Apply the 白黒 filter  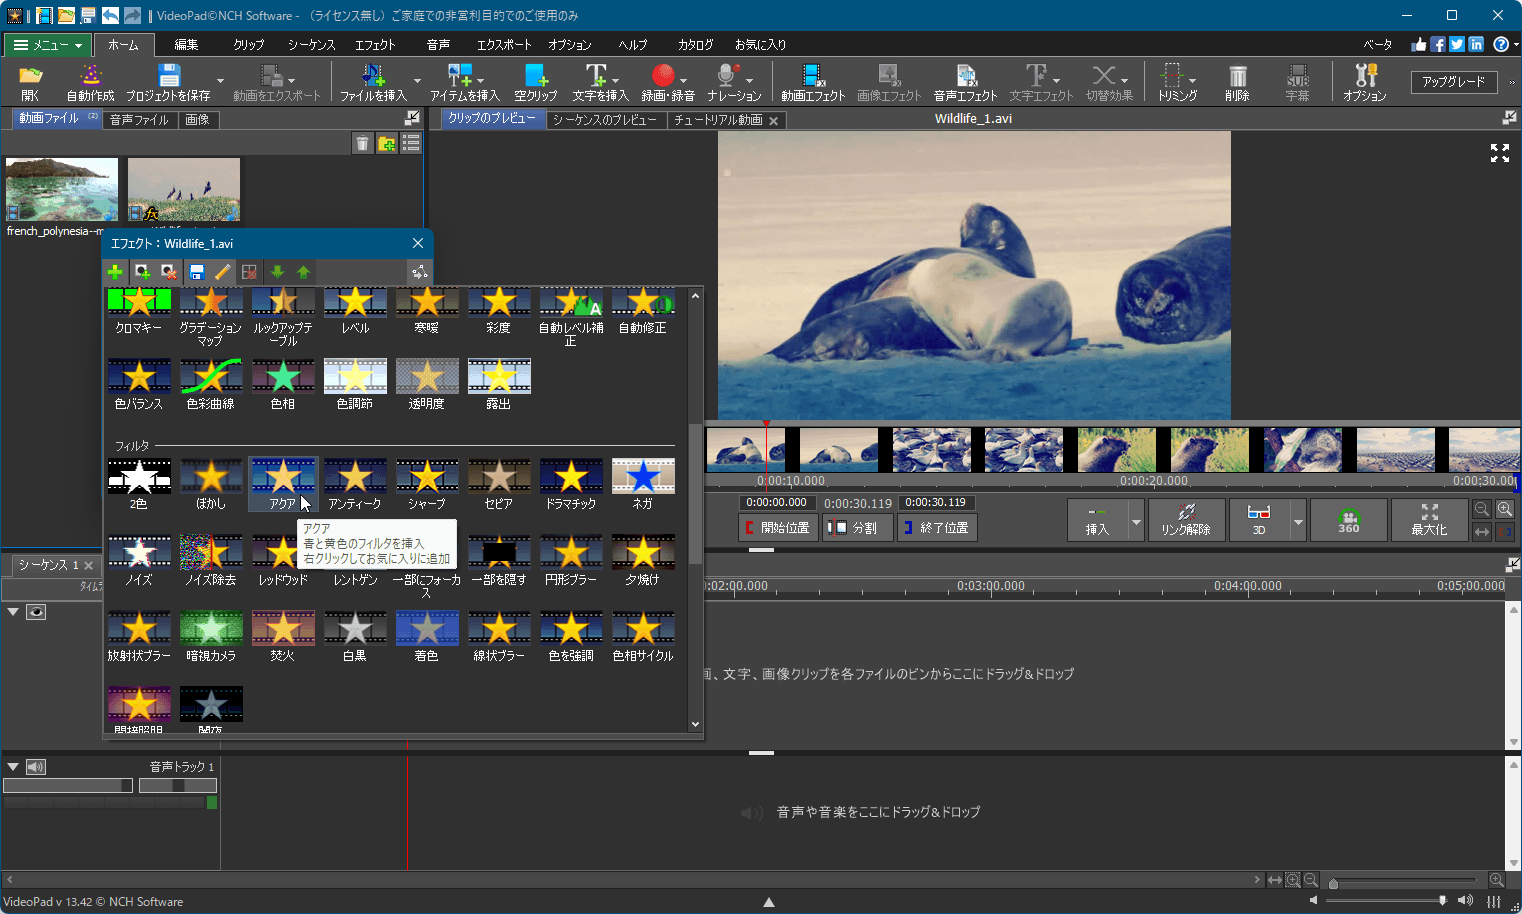point(355,636)
